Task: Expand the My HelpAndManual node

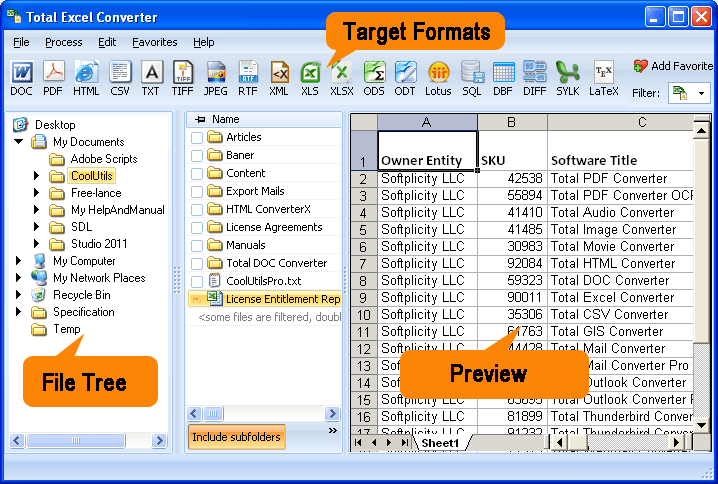Action: [36, 210]
